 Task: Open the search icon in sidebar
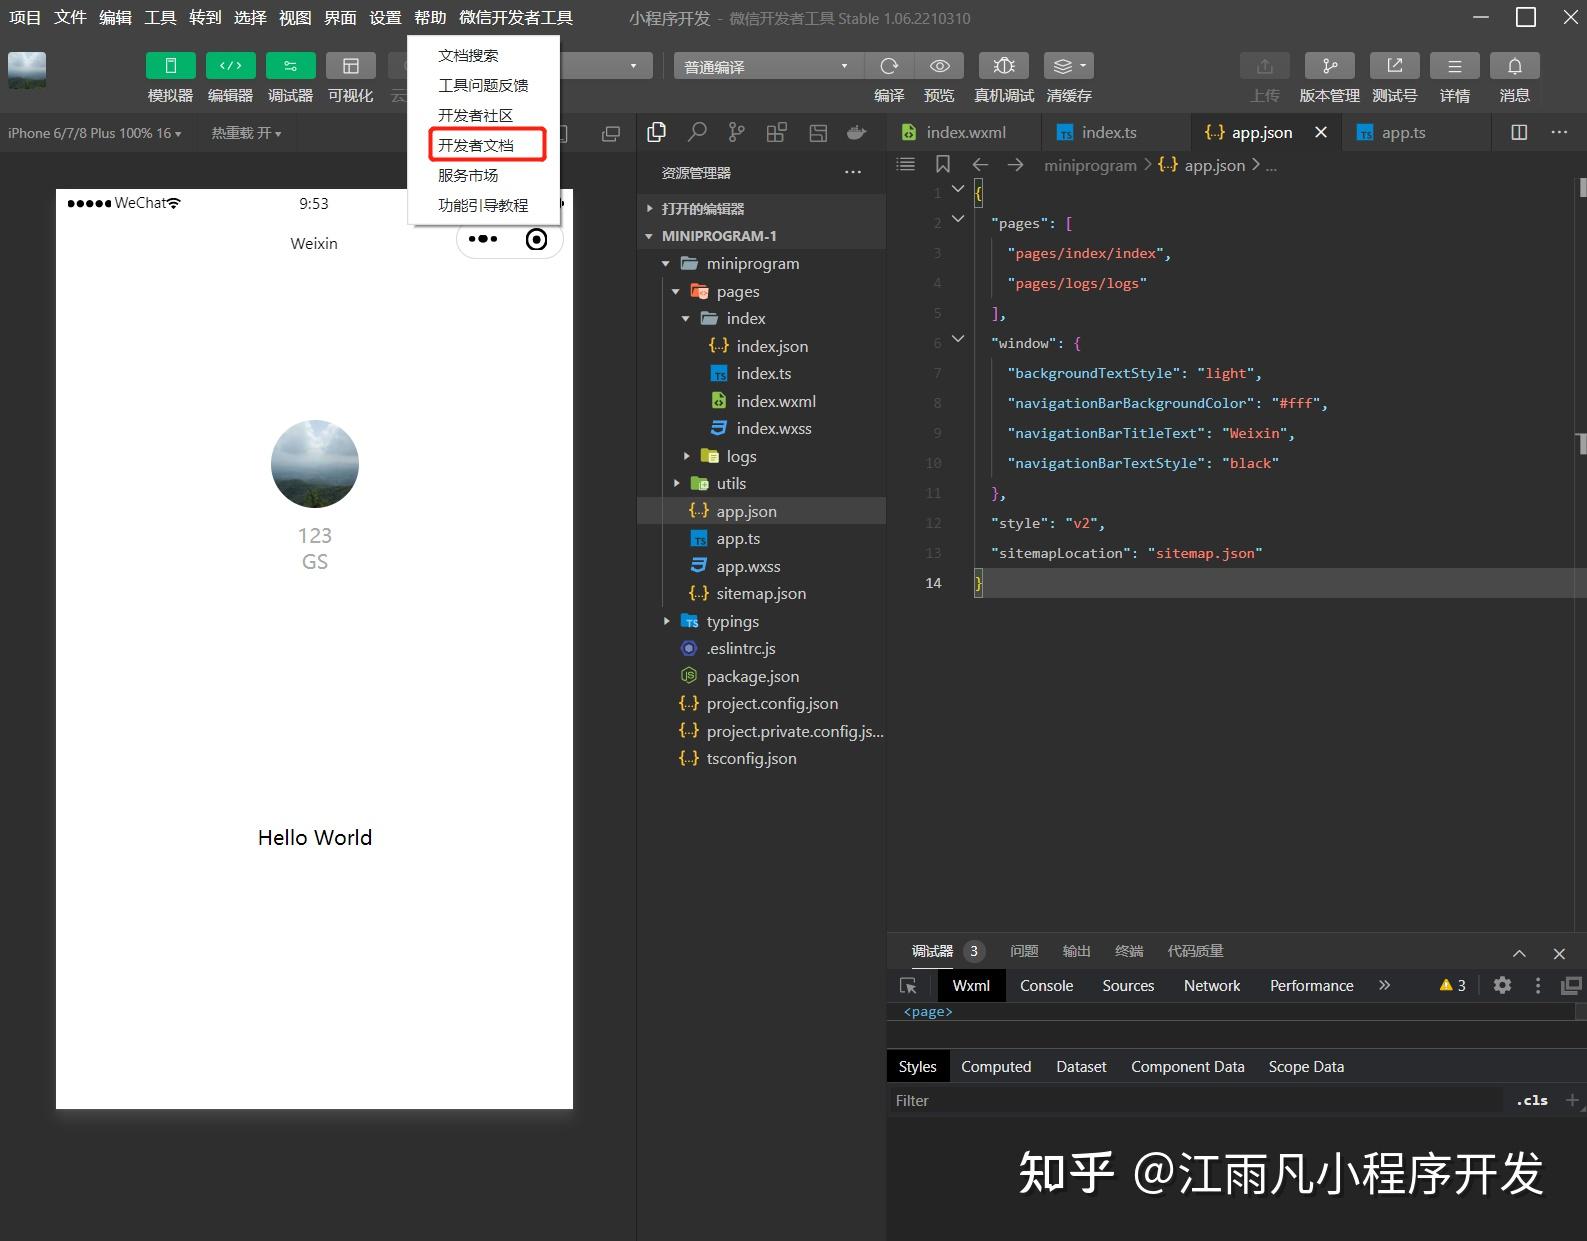point(697,132)
